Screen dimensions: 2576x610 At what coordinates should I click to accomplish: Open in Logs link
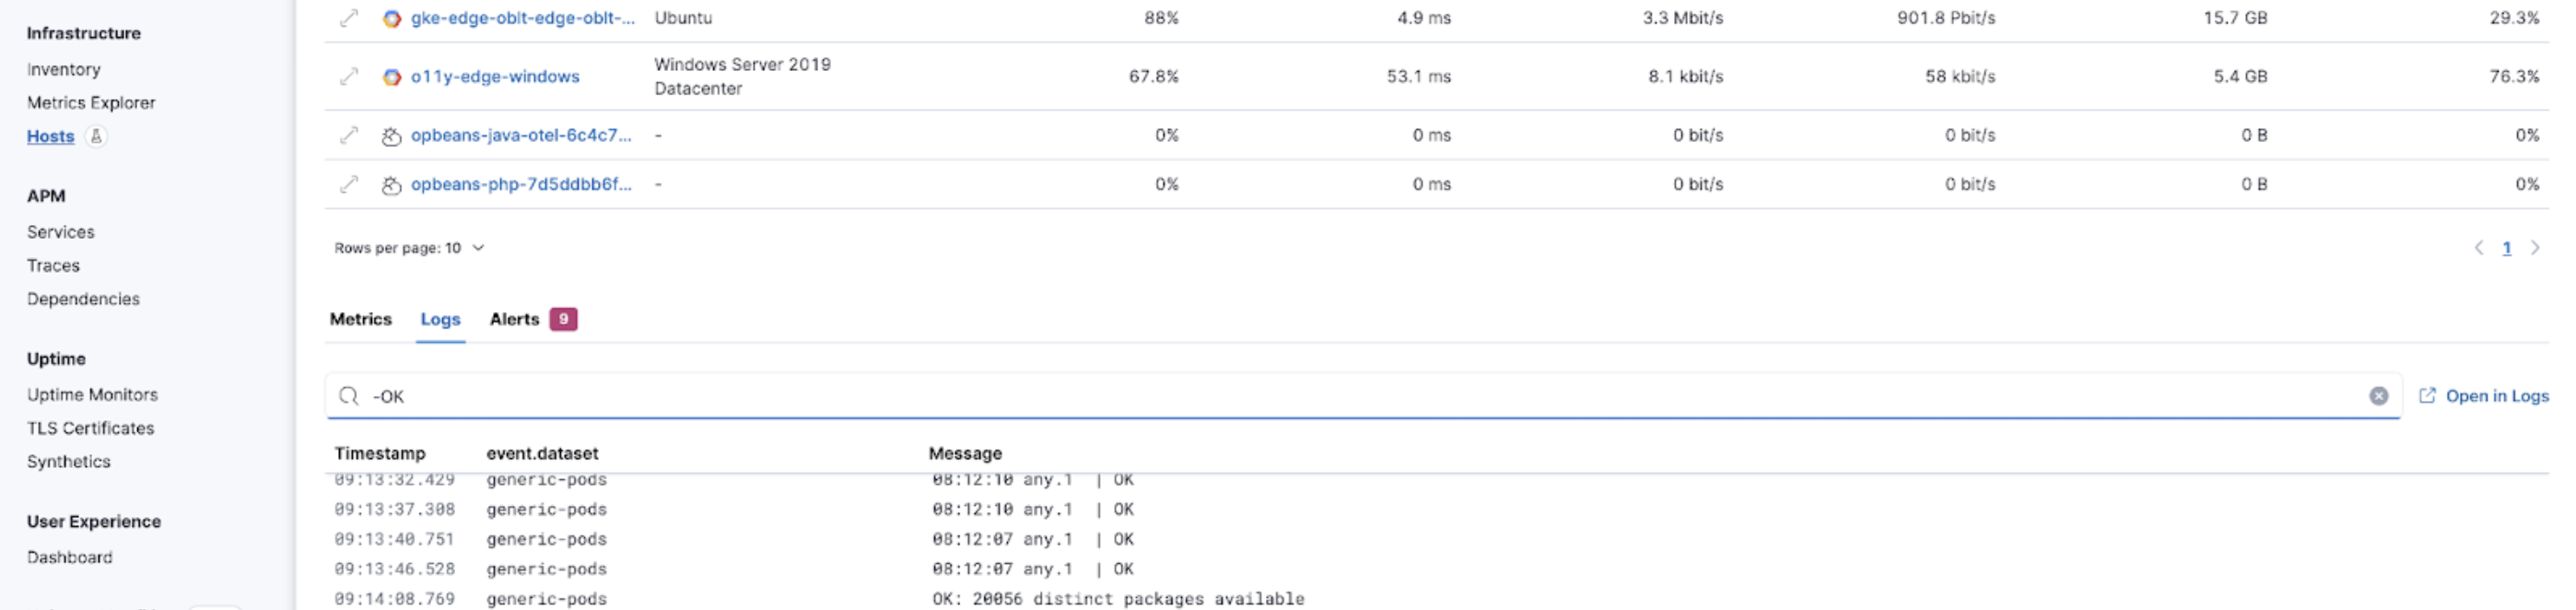pyautogui.click(x=2484, y=396)
